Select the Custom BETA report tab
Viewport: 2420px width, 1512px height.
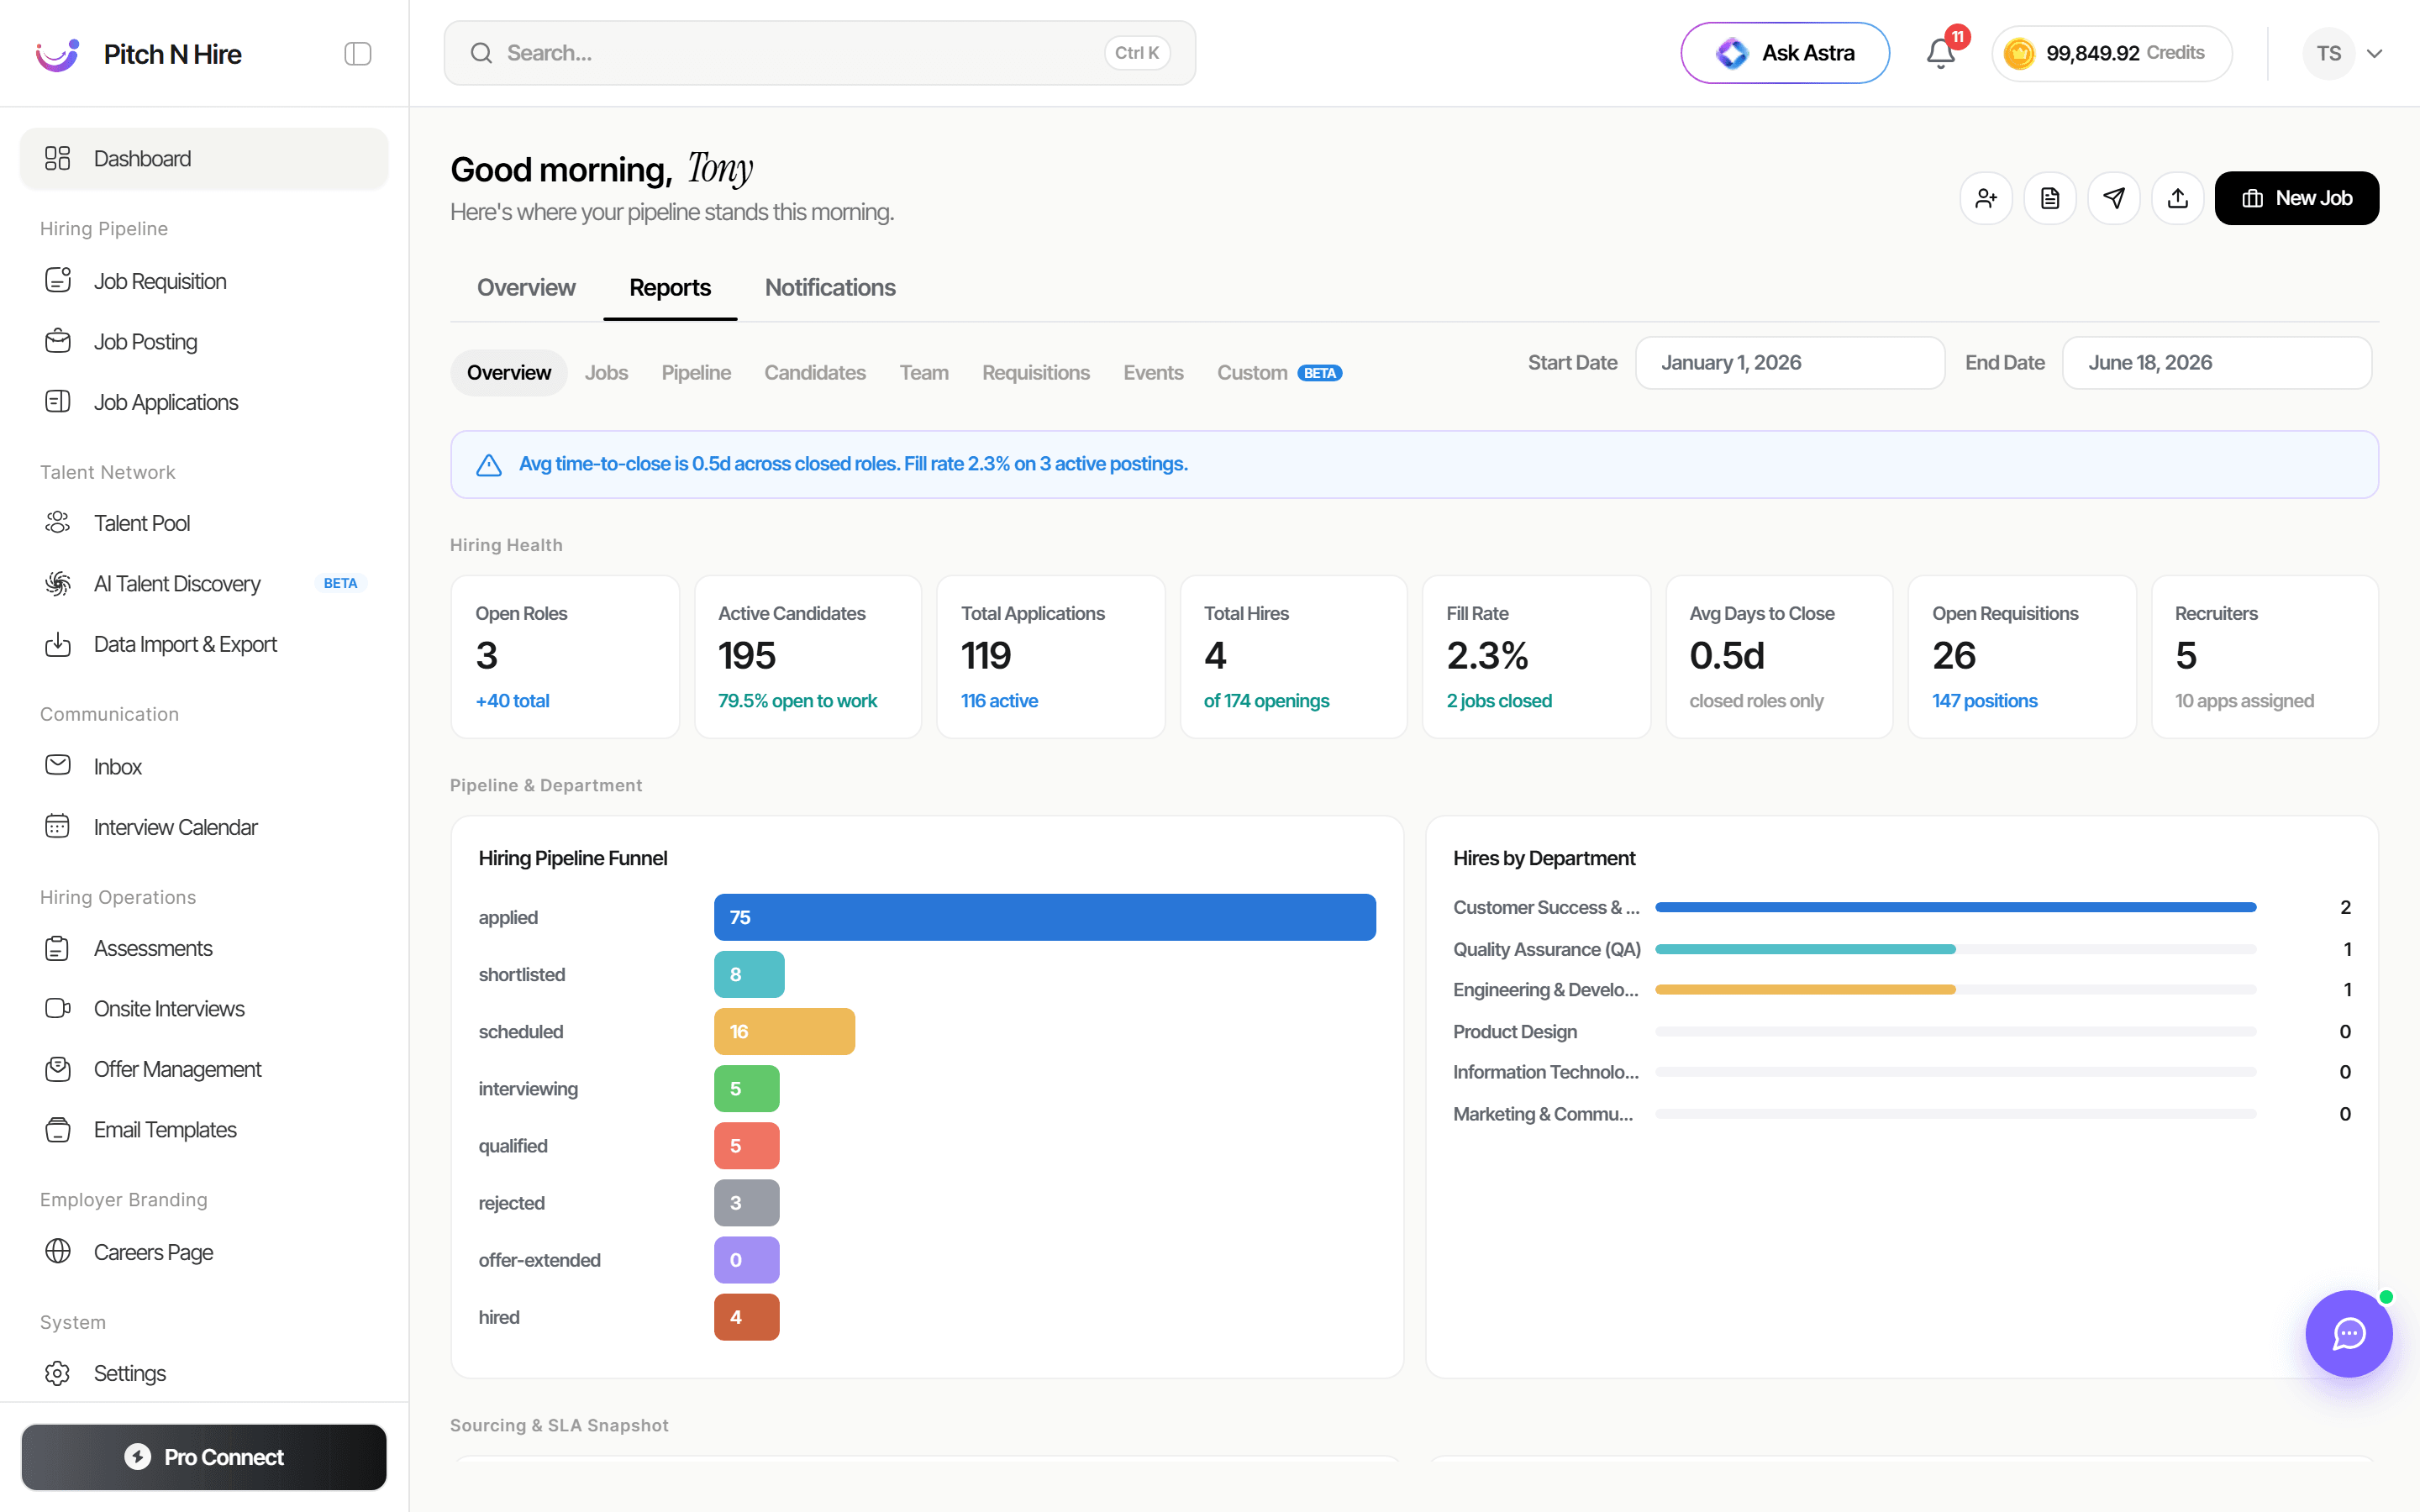(x=1279, y=373)
